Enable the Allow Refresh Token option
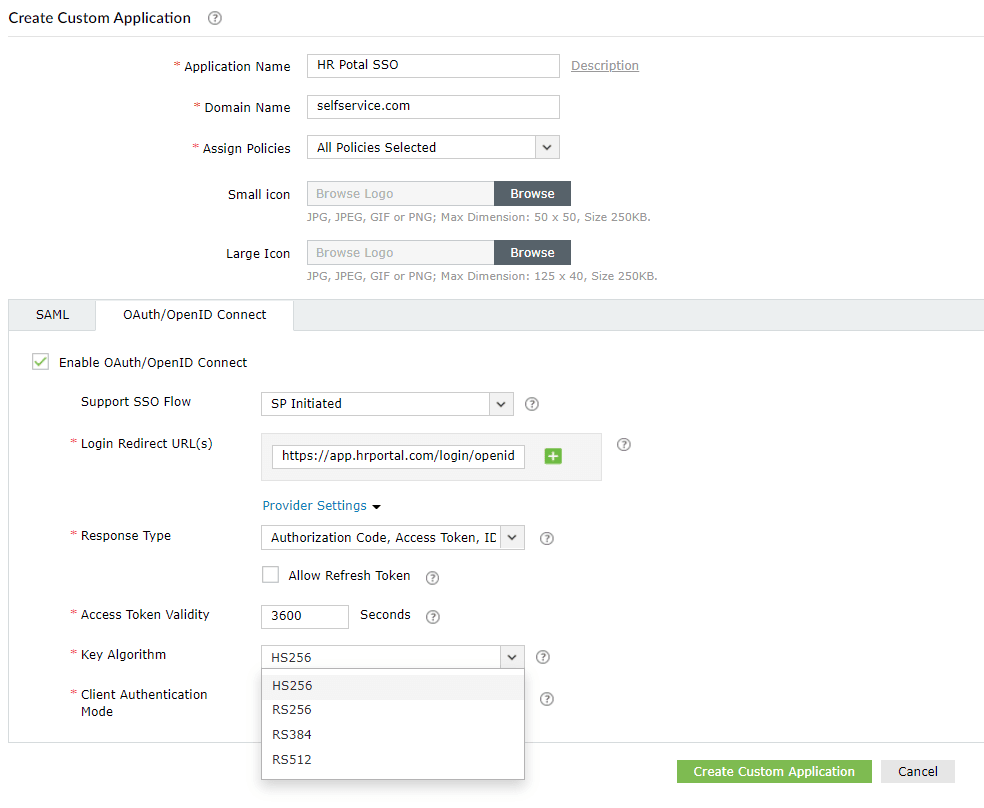This screenshot has height=808, width=984. pos(270,575)
